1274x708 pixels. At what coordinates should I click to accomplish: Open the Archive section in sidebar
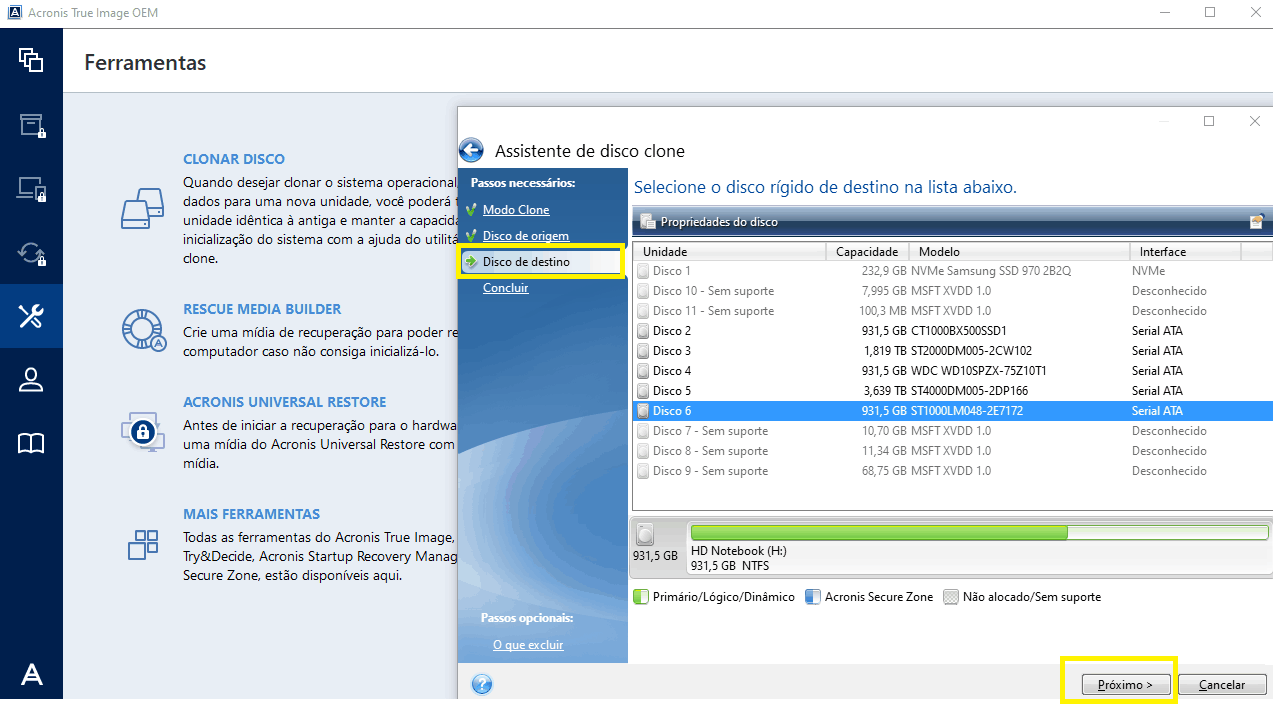coord(31,125)
